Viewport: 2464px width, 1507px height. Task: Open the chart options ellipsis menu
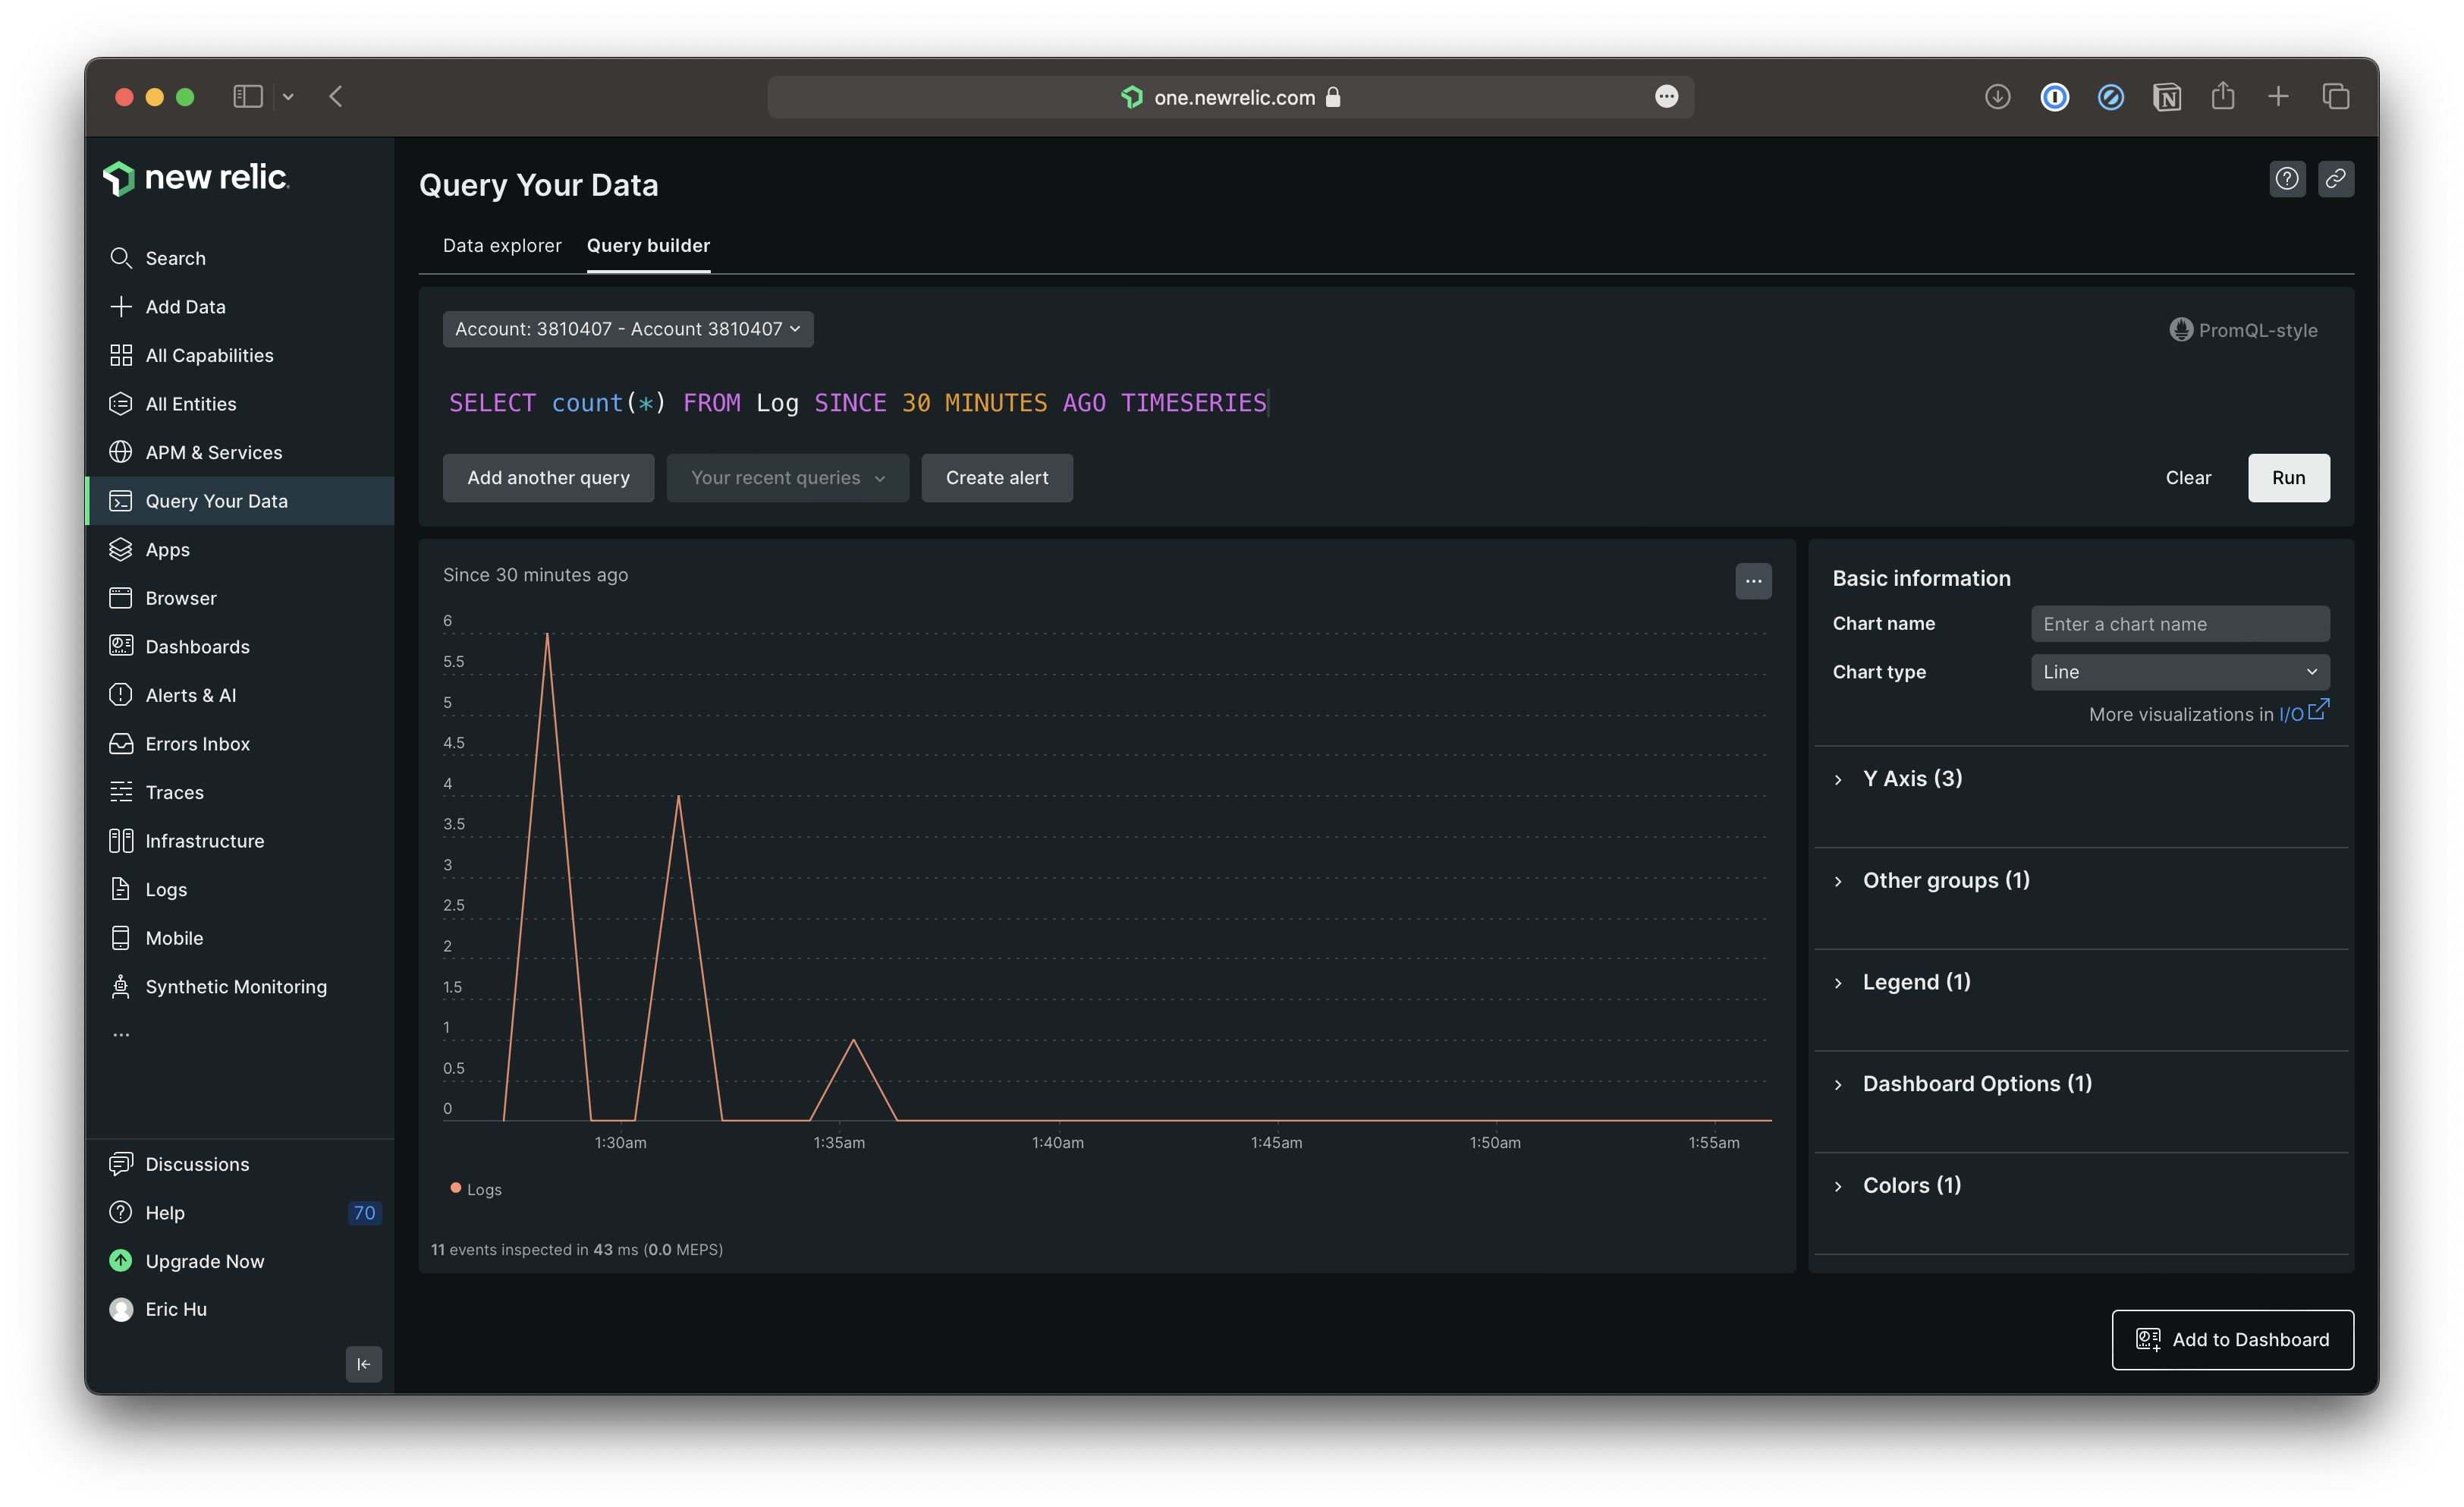[1753, 581]
